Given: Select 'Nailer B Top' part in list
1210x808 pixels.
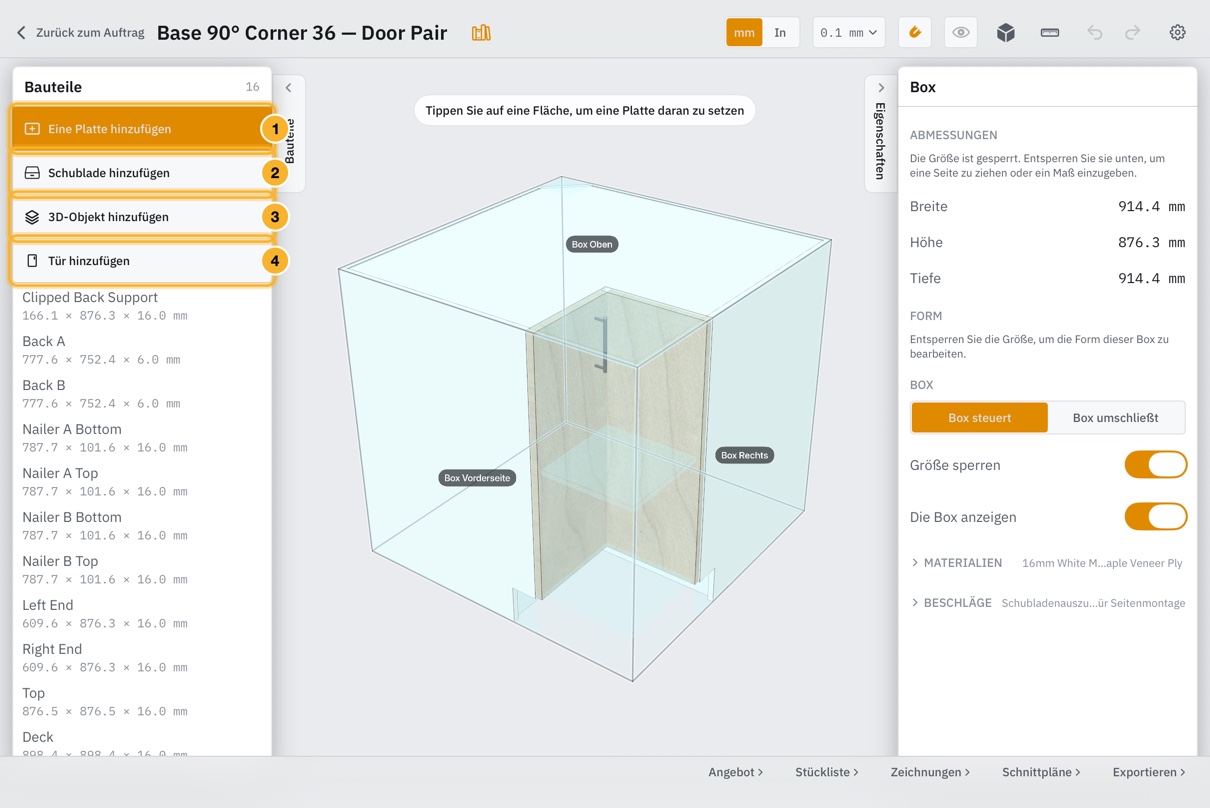Looking at the screenshot, I should point(142,570).
